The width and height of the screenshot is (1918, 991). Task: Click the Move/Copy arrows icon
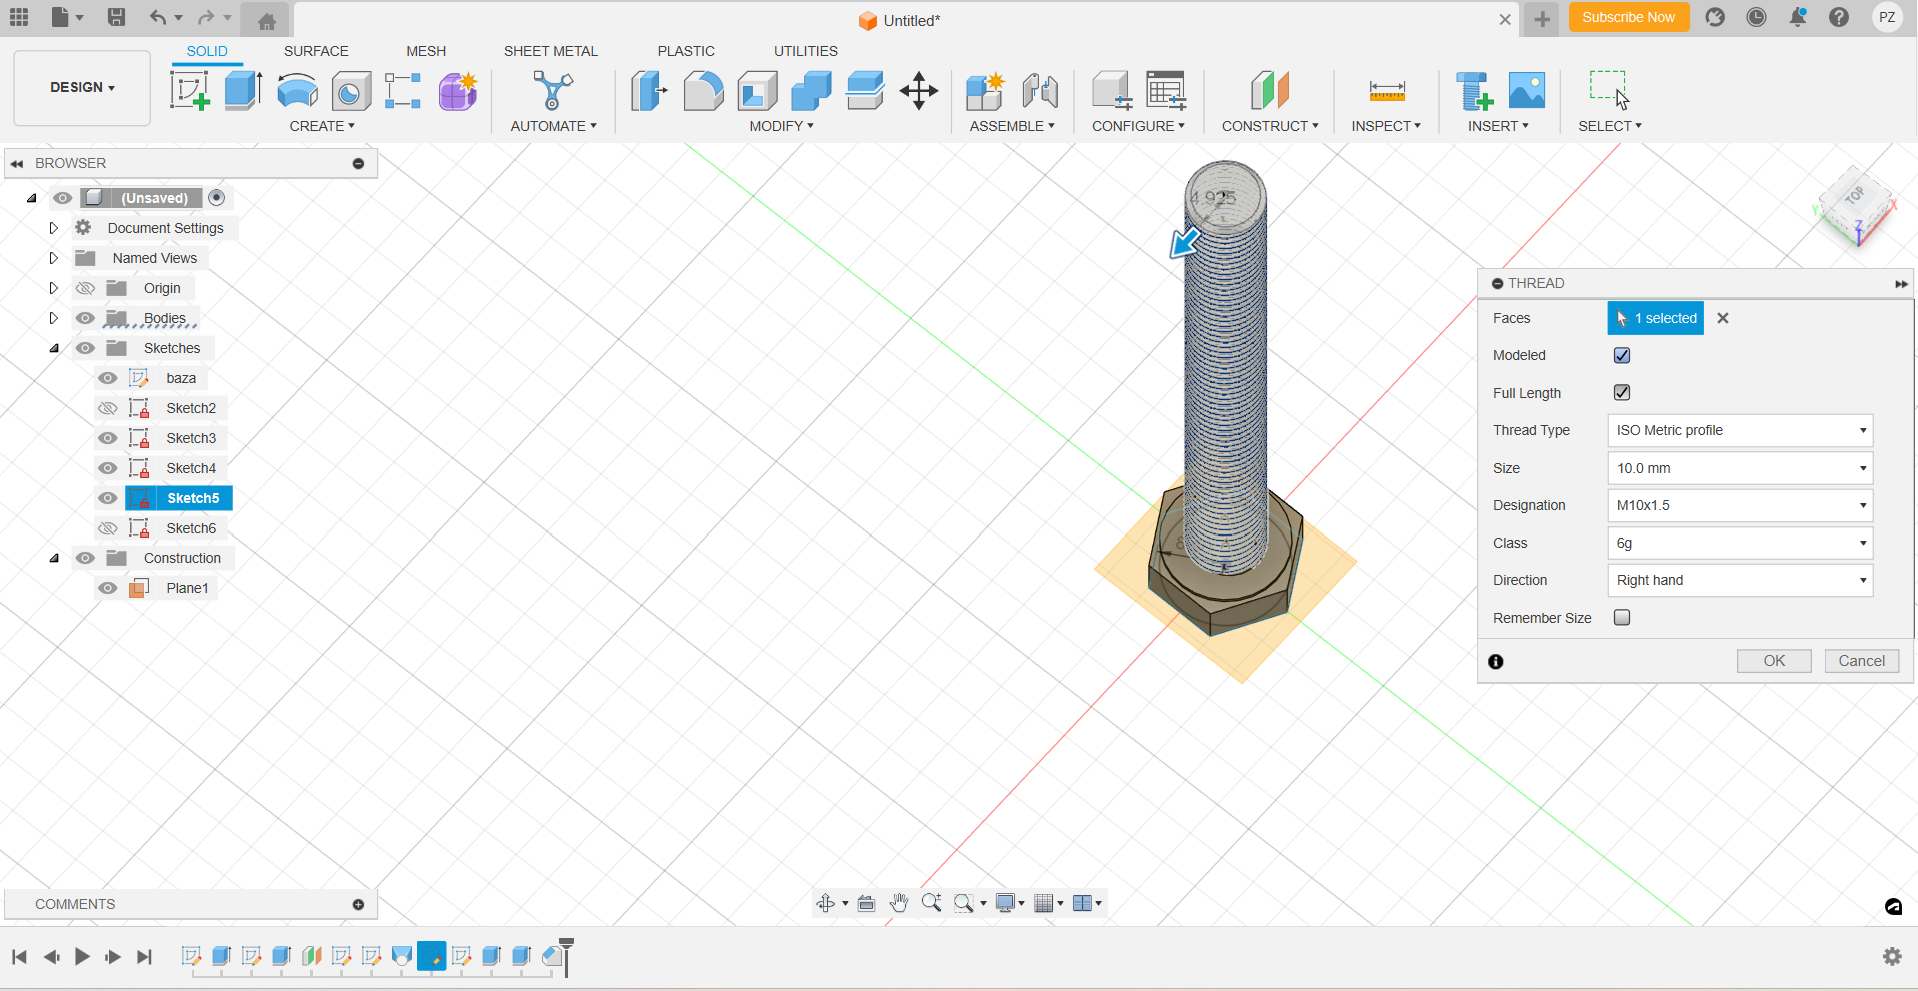click(918, 91)
